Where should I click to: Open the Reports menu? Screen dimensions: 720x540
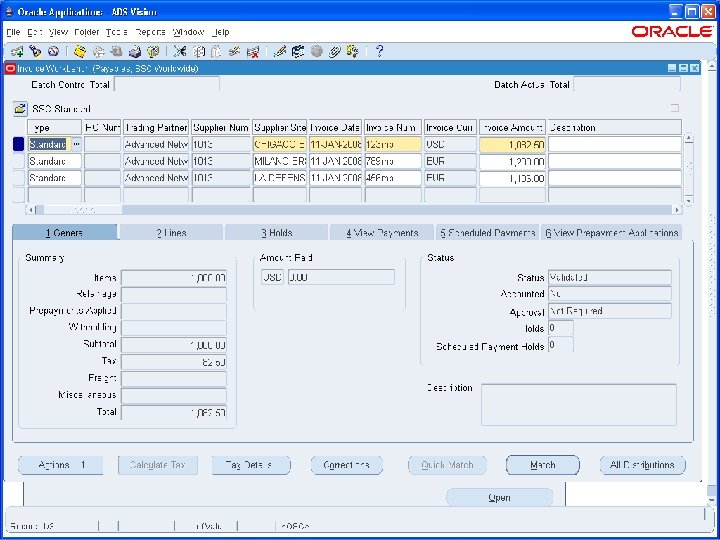(150, 32)
